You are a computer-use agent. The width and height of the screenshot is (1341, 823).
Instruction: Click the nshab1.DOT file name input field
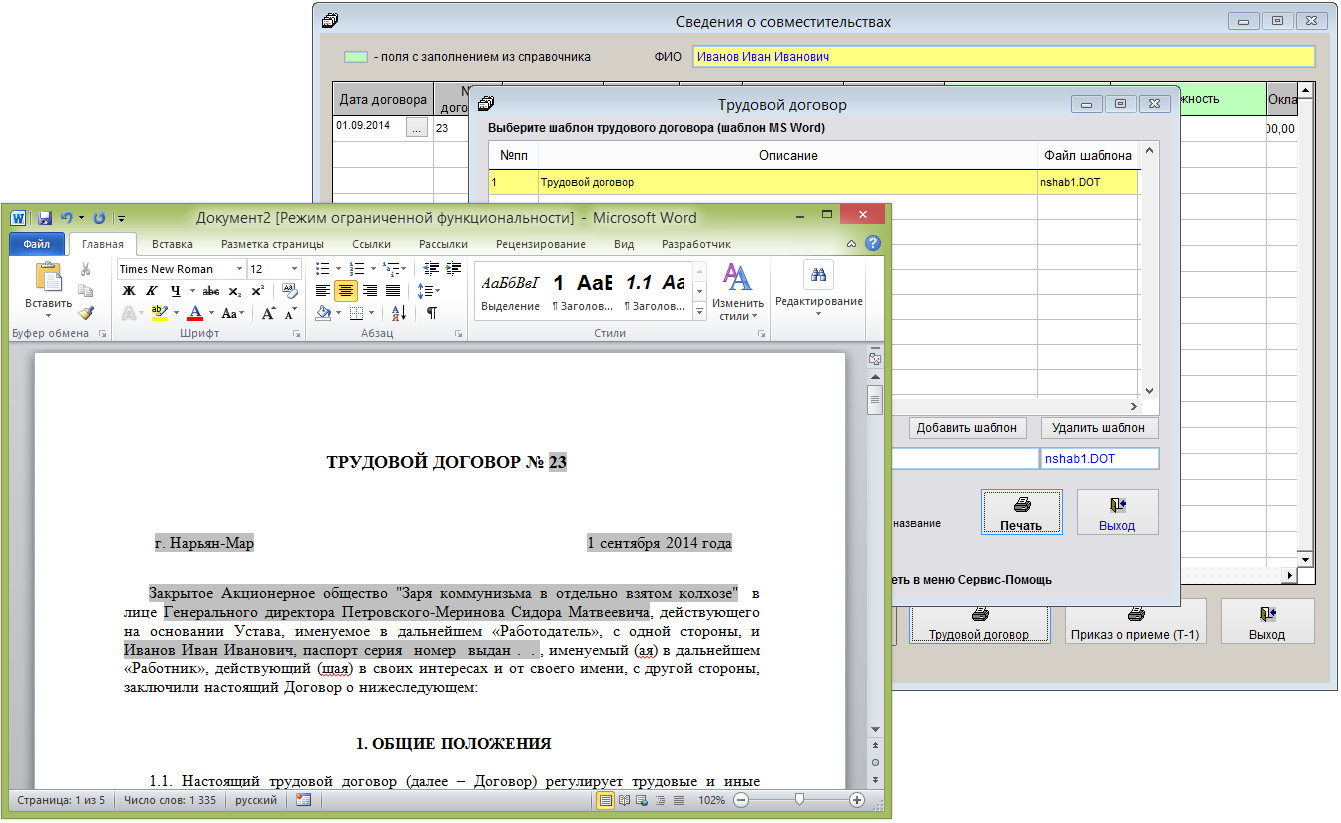coord(1099,458)
